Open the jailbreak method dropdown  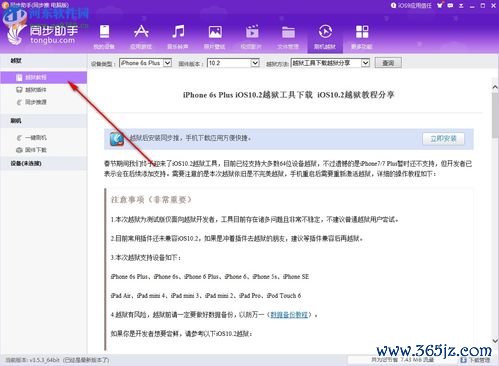pos(330,63)
